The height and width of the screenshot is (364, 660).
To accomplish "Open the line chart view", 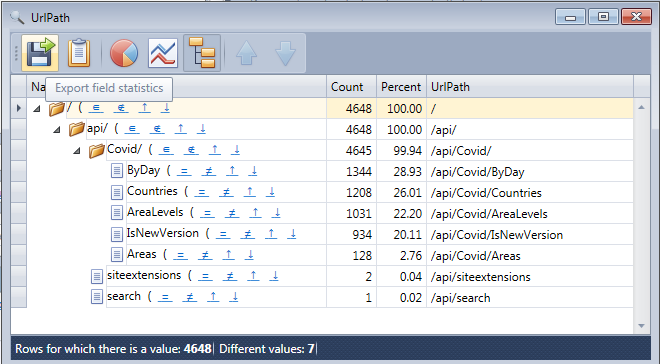I will [162, 53].
